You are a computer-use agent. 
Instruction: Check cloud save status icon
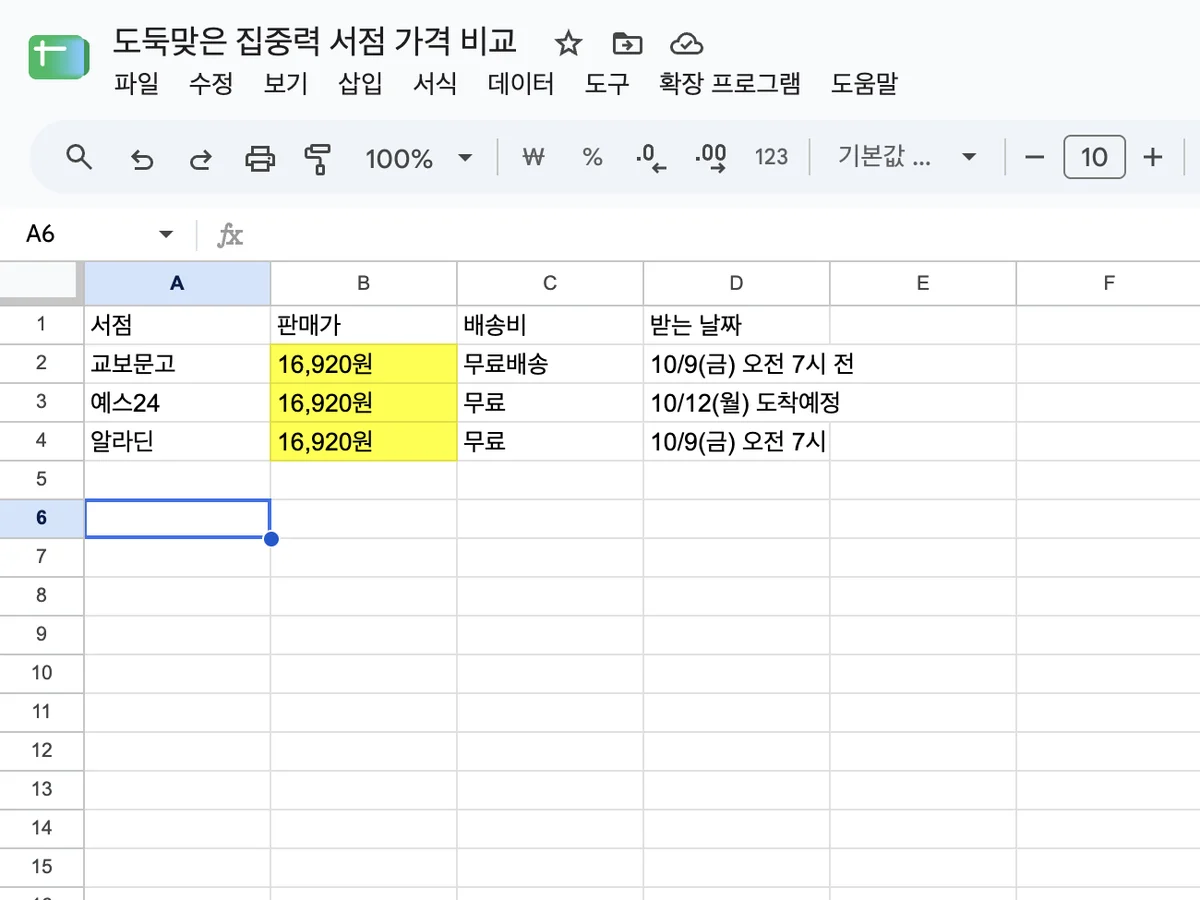tap(686, 43)
